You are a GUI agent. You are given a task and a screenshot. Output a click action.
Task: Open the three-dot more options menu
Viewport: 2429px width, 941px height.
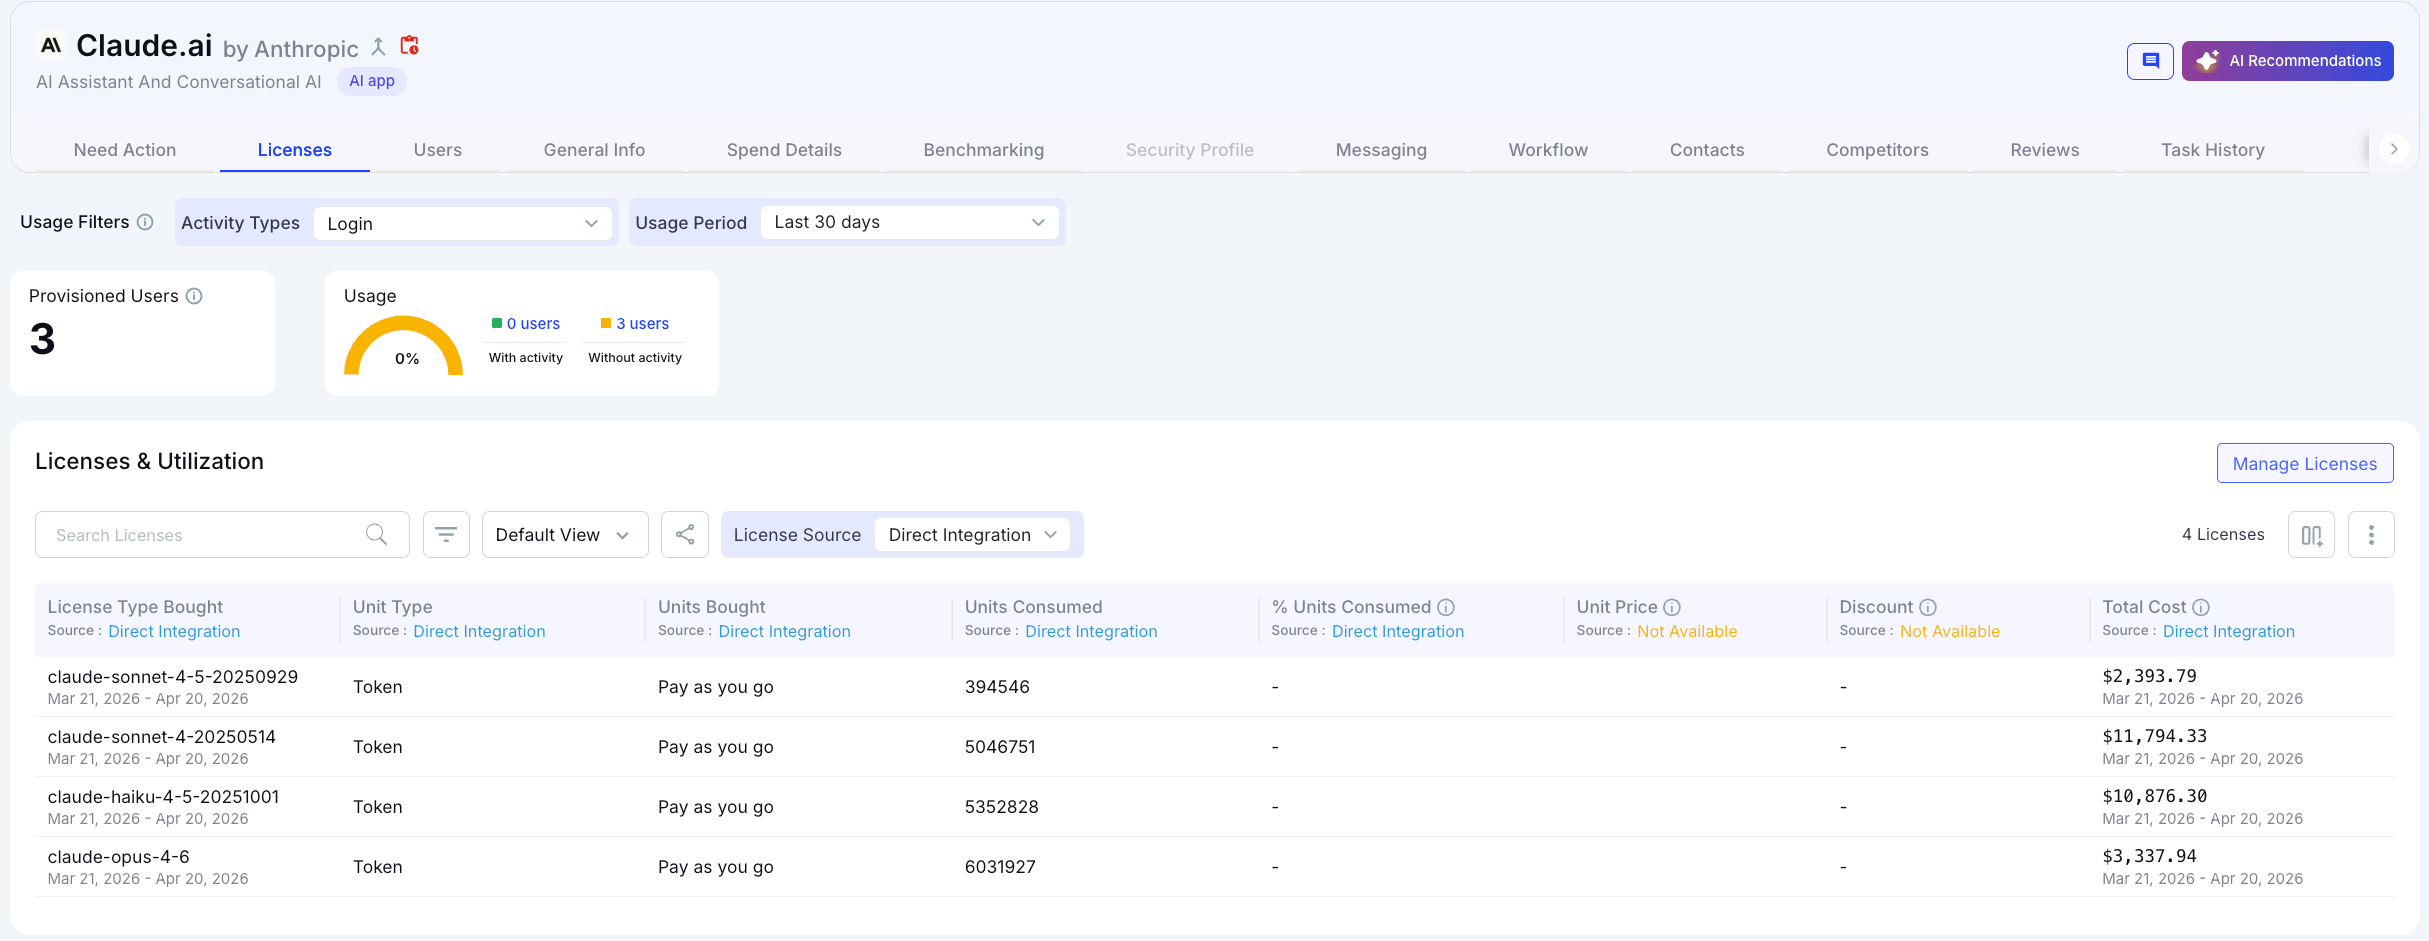(2371, 535)
